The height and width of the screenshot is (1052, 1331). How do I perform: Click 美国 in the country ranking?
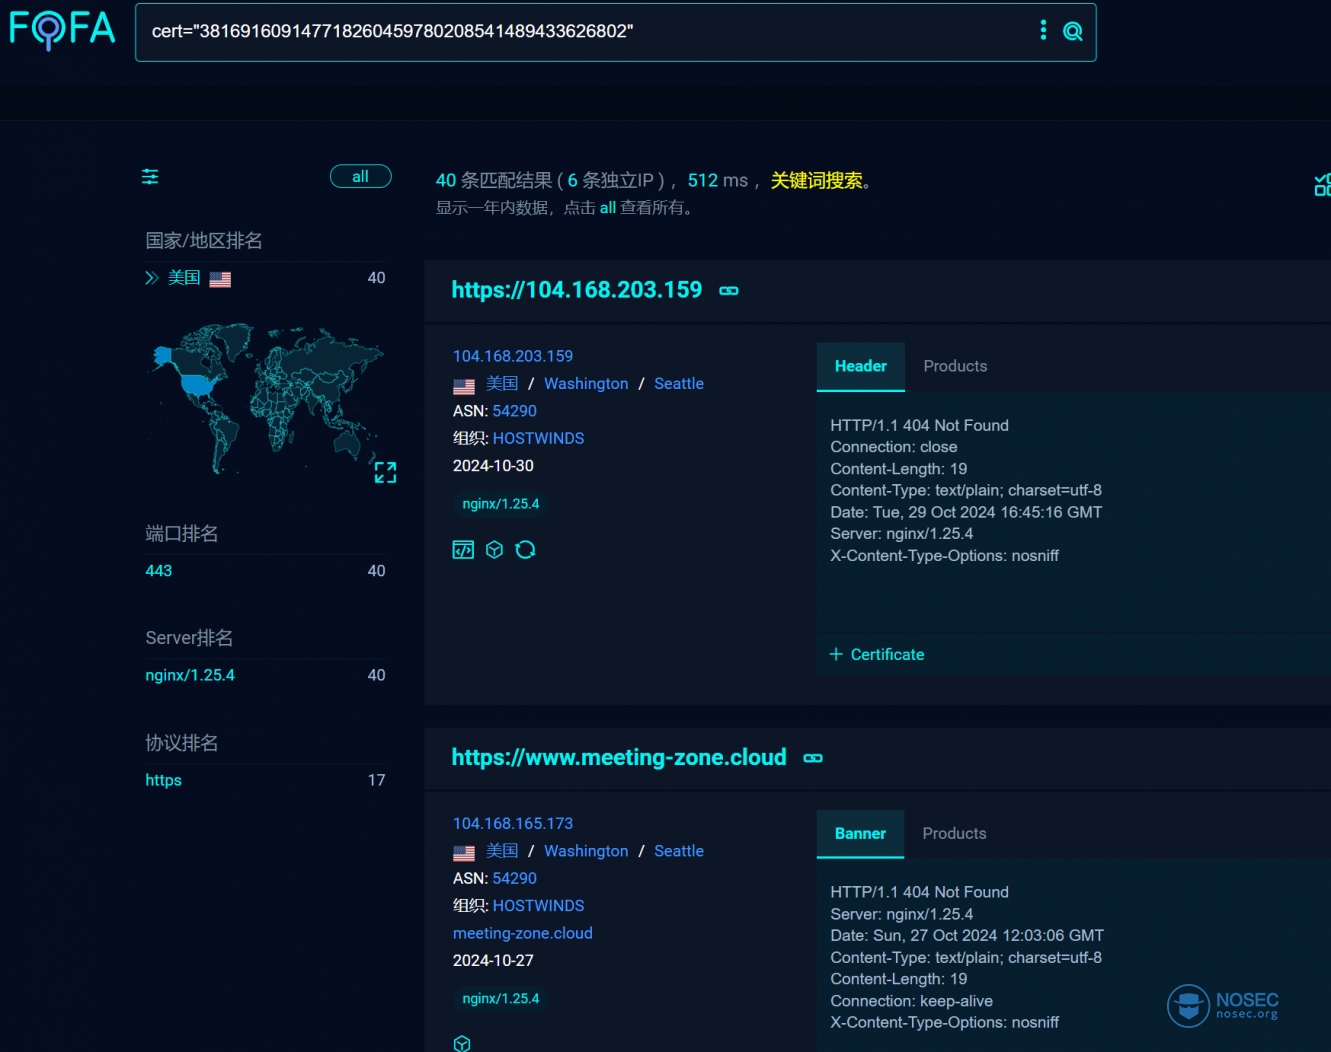point(184,278)
